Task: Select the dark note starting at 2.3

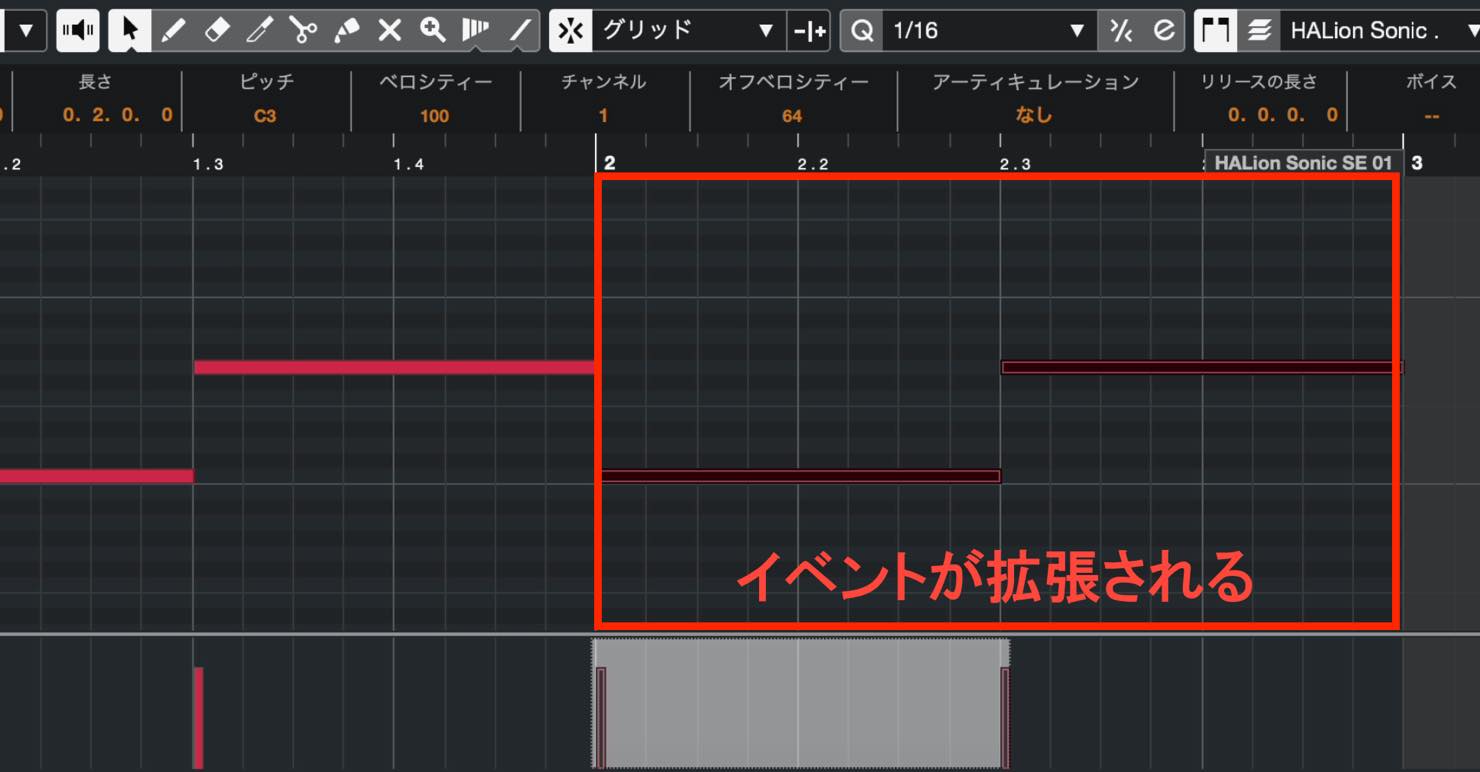Action: [x=1201, y=367]
